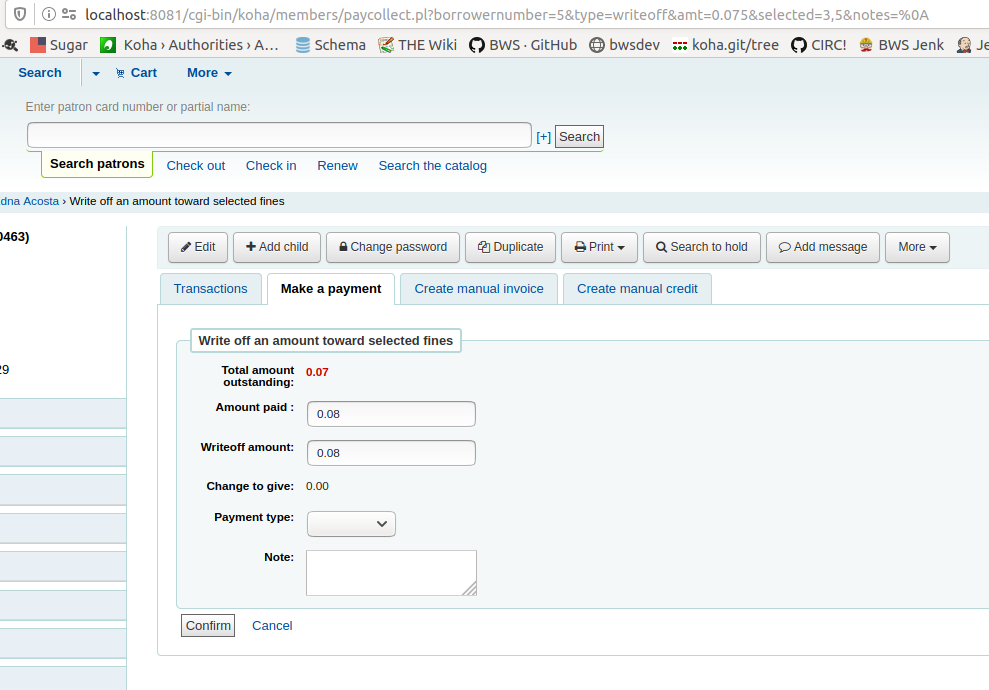Viewport: 989px width, 690px height.
Task: Open the Cart in top navigation
Action: (x=136, y=73)
